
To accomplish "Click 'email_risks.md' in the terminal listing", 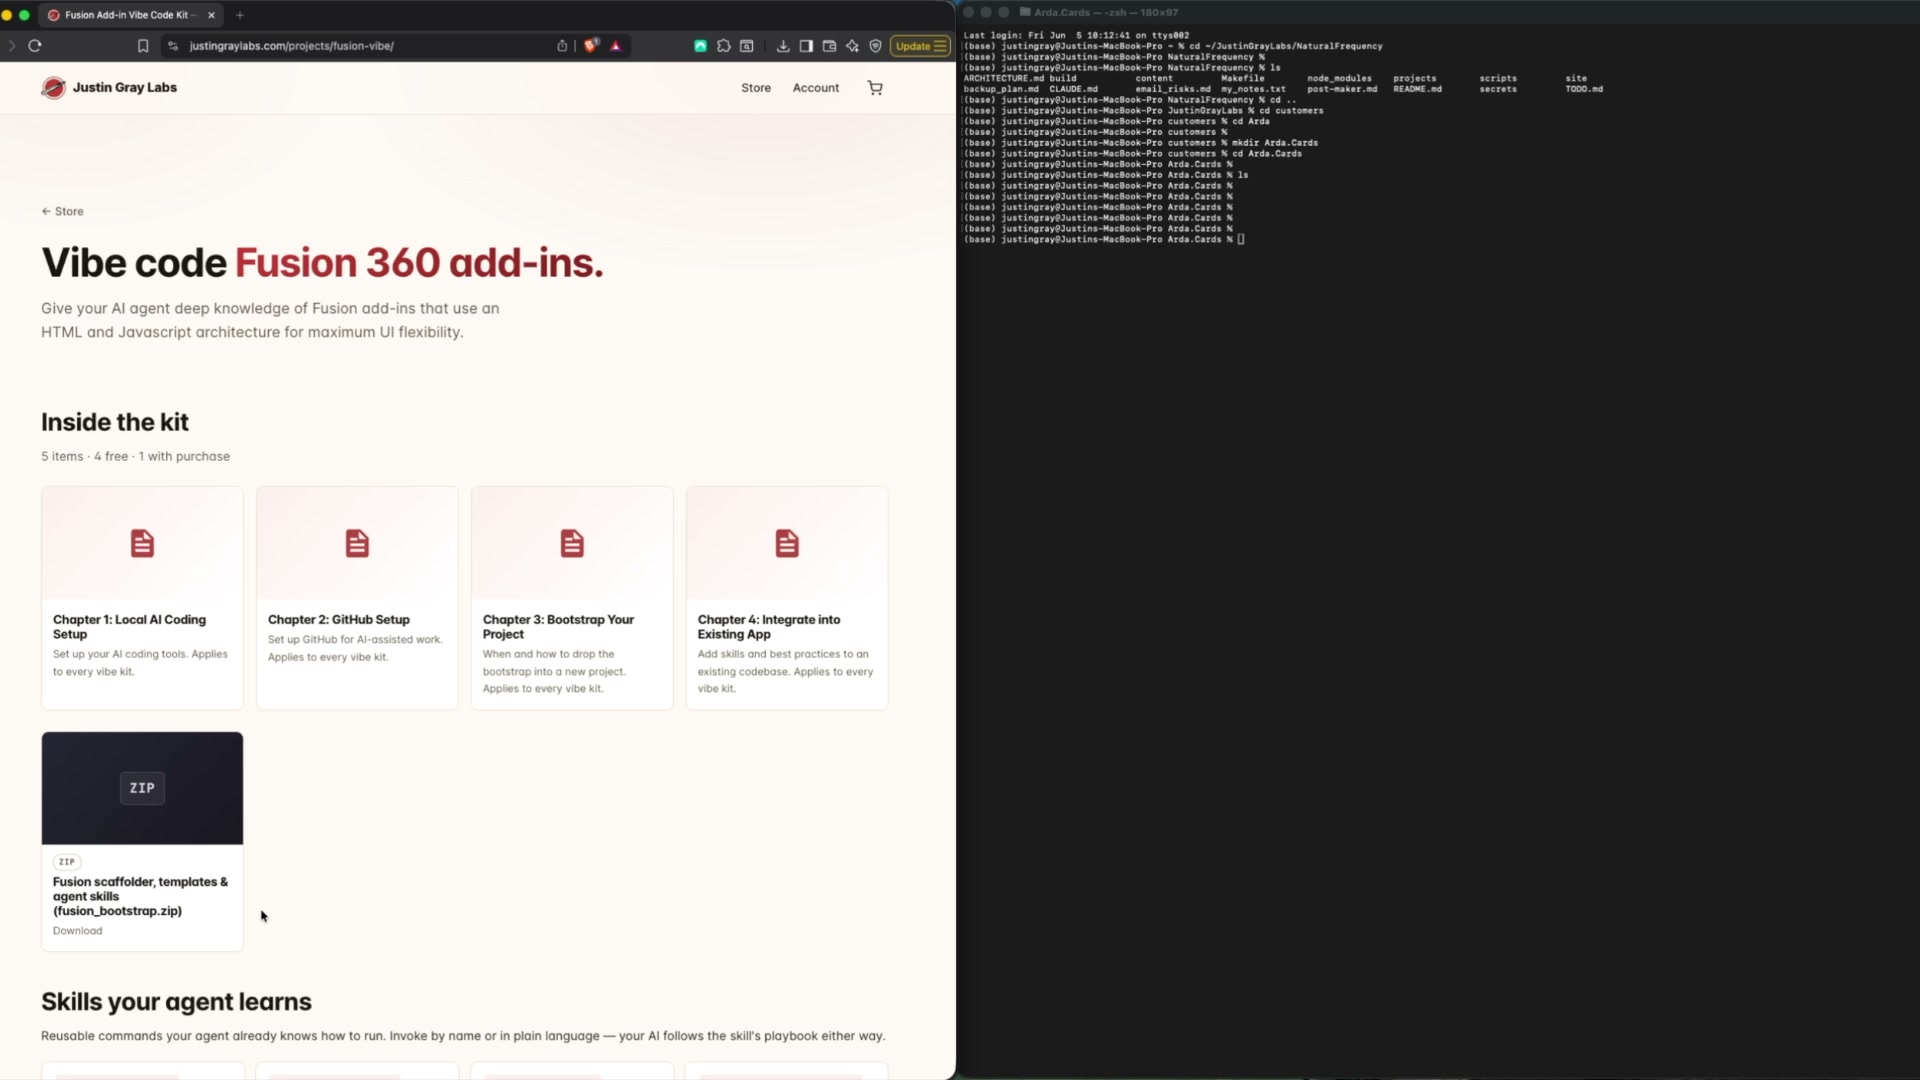I will point(1172,89).
